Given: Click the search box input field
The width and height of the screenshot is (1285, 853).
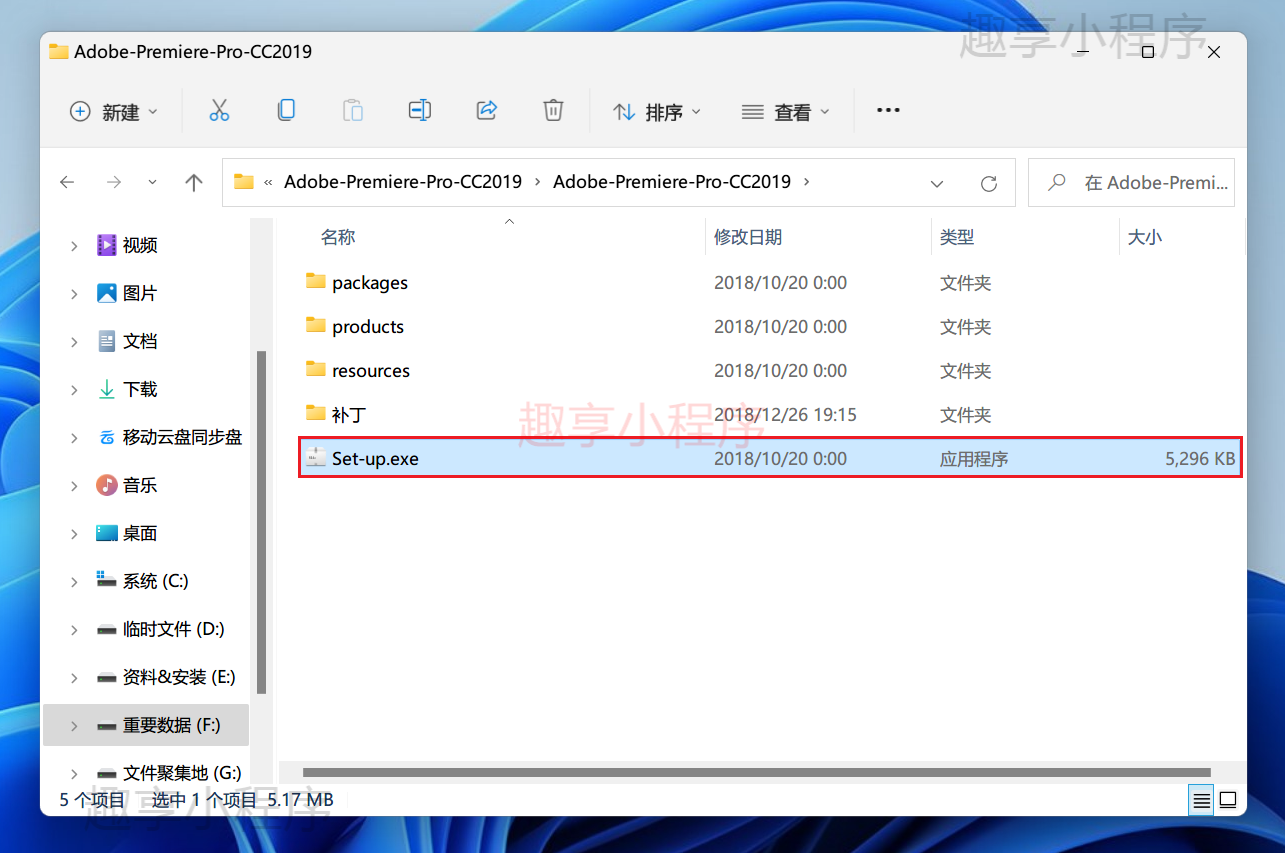Looking at the screenshot, I should 1131,183.
